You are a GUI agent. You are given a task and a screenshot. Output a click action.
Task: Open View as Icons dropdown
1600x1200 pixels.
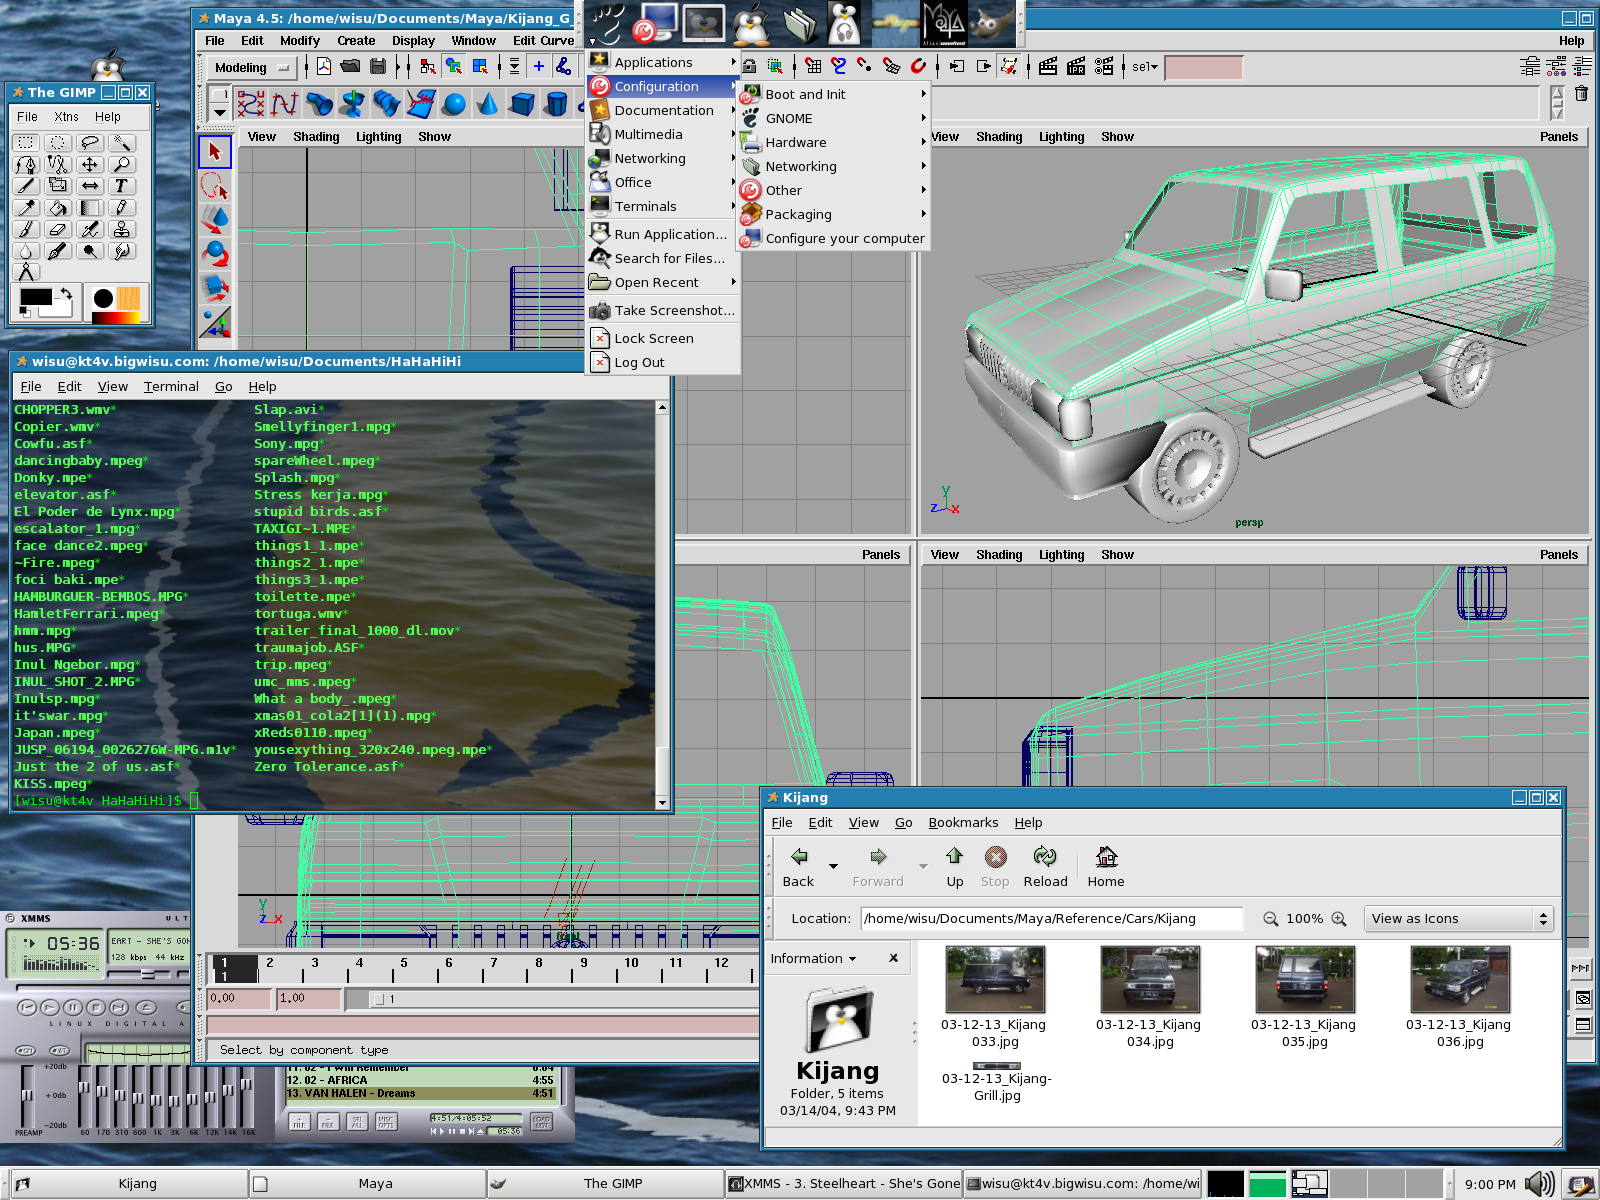pos(1459,918)
